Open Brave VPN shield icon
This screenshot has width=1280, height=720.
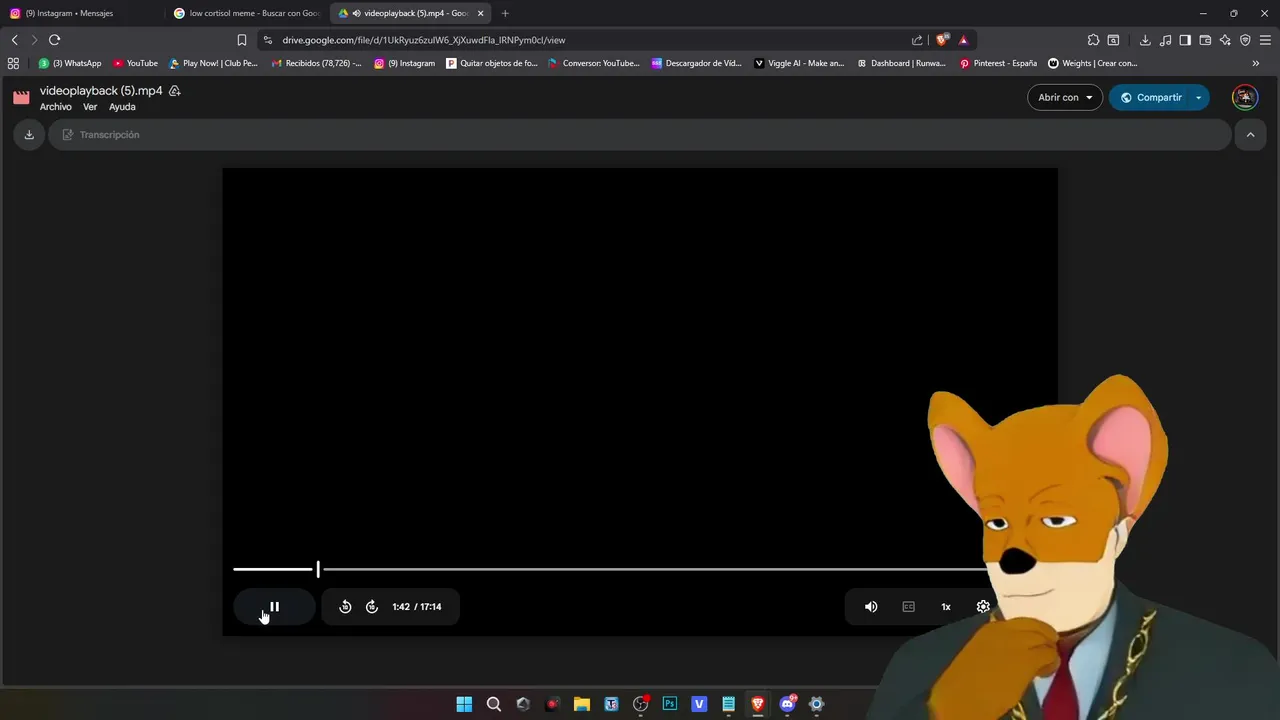click(x=1245, y=40)
